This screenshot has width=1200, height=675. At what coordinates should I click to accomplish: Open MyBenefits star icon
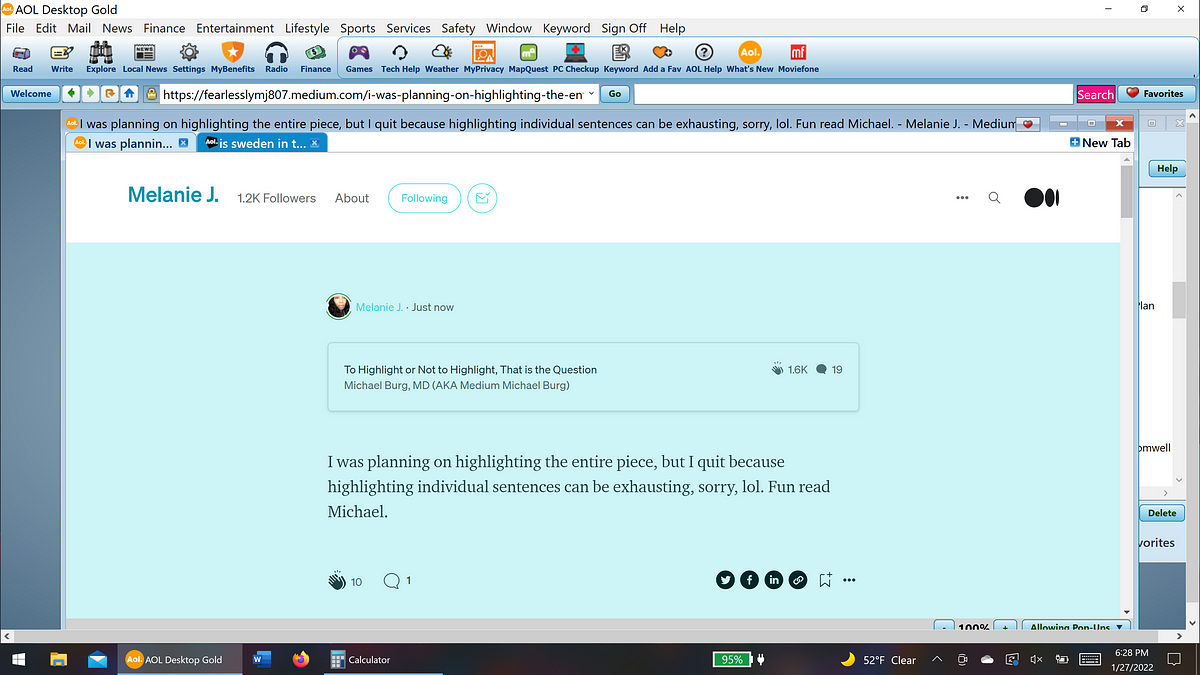[232, 57]
